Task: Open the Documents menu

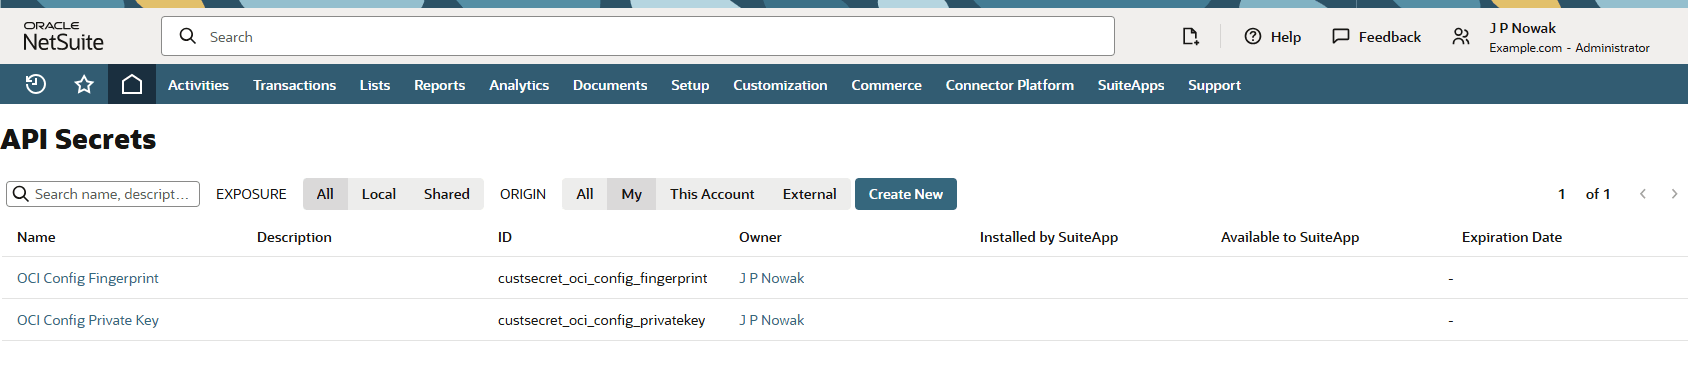Action: [610, 85]
